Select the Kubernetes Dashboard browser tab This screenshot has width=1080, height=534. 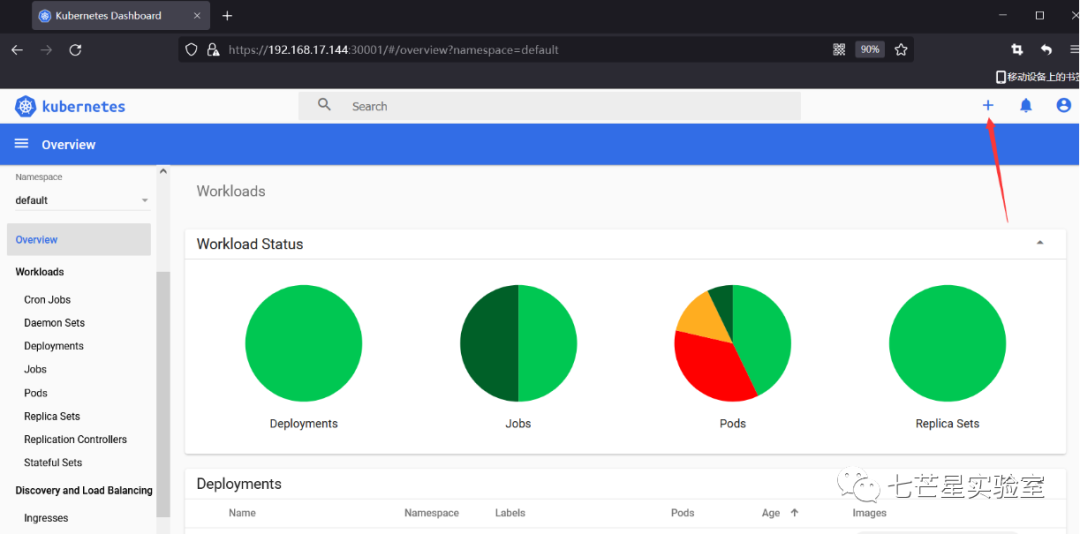122,15
